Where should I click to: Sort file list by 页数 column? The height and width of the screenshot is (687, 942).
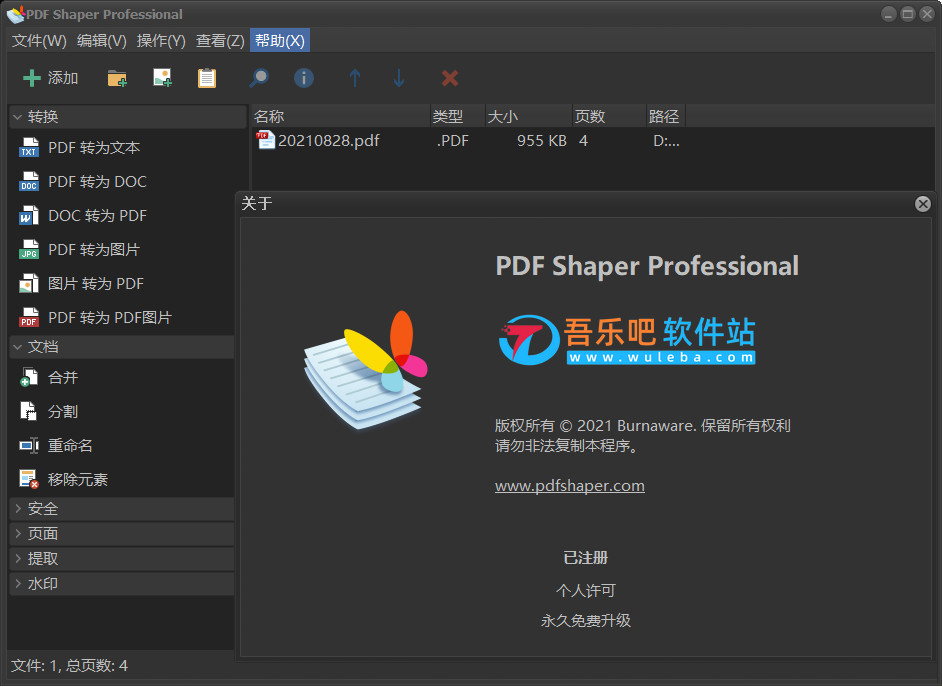pos(609,117)
